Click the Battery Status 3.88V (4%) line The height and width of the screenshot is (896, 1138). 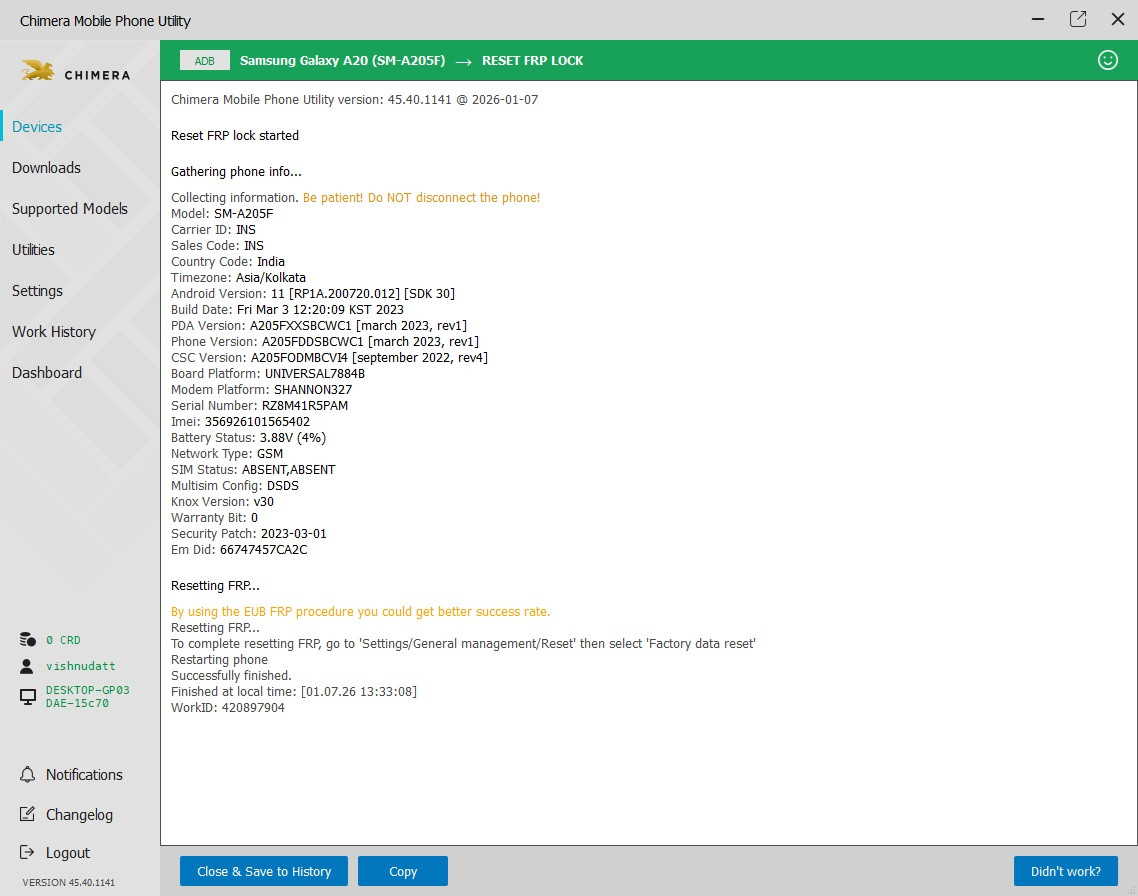(x=248, y=437)
